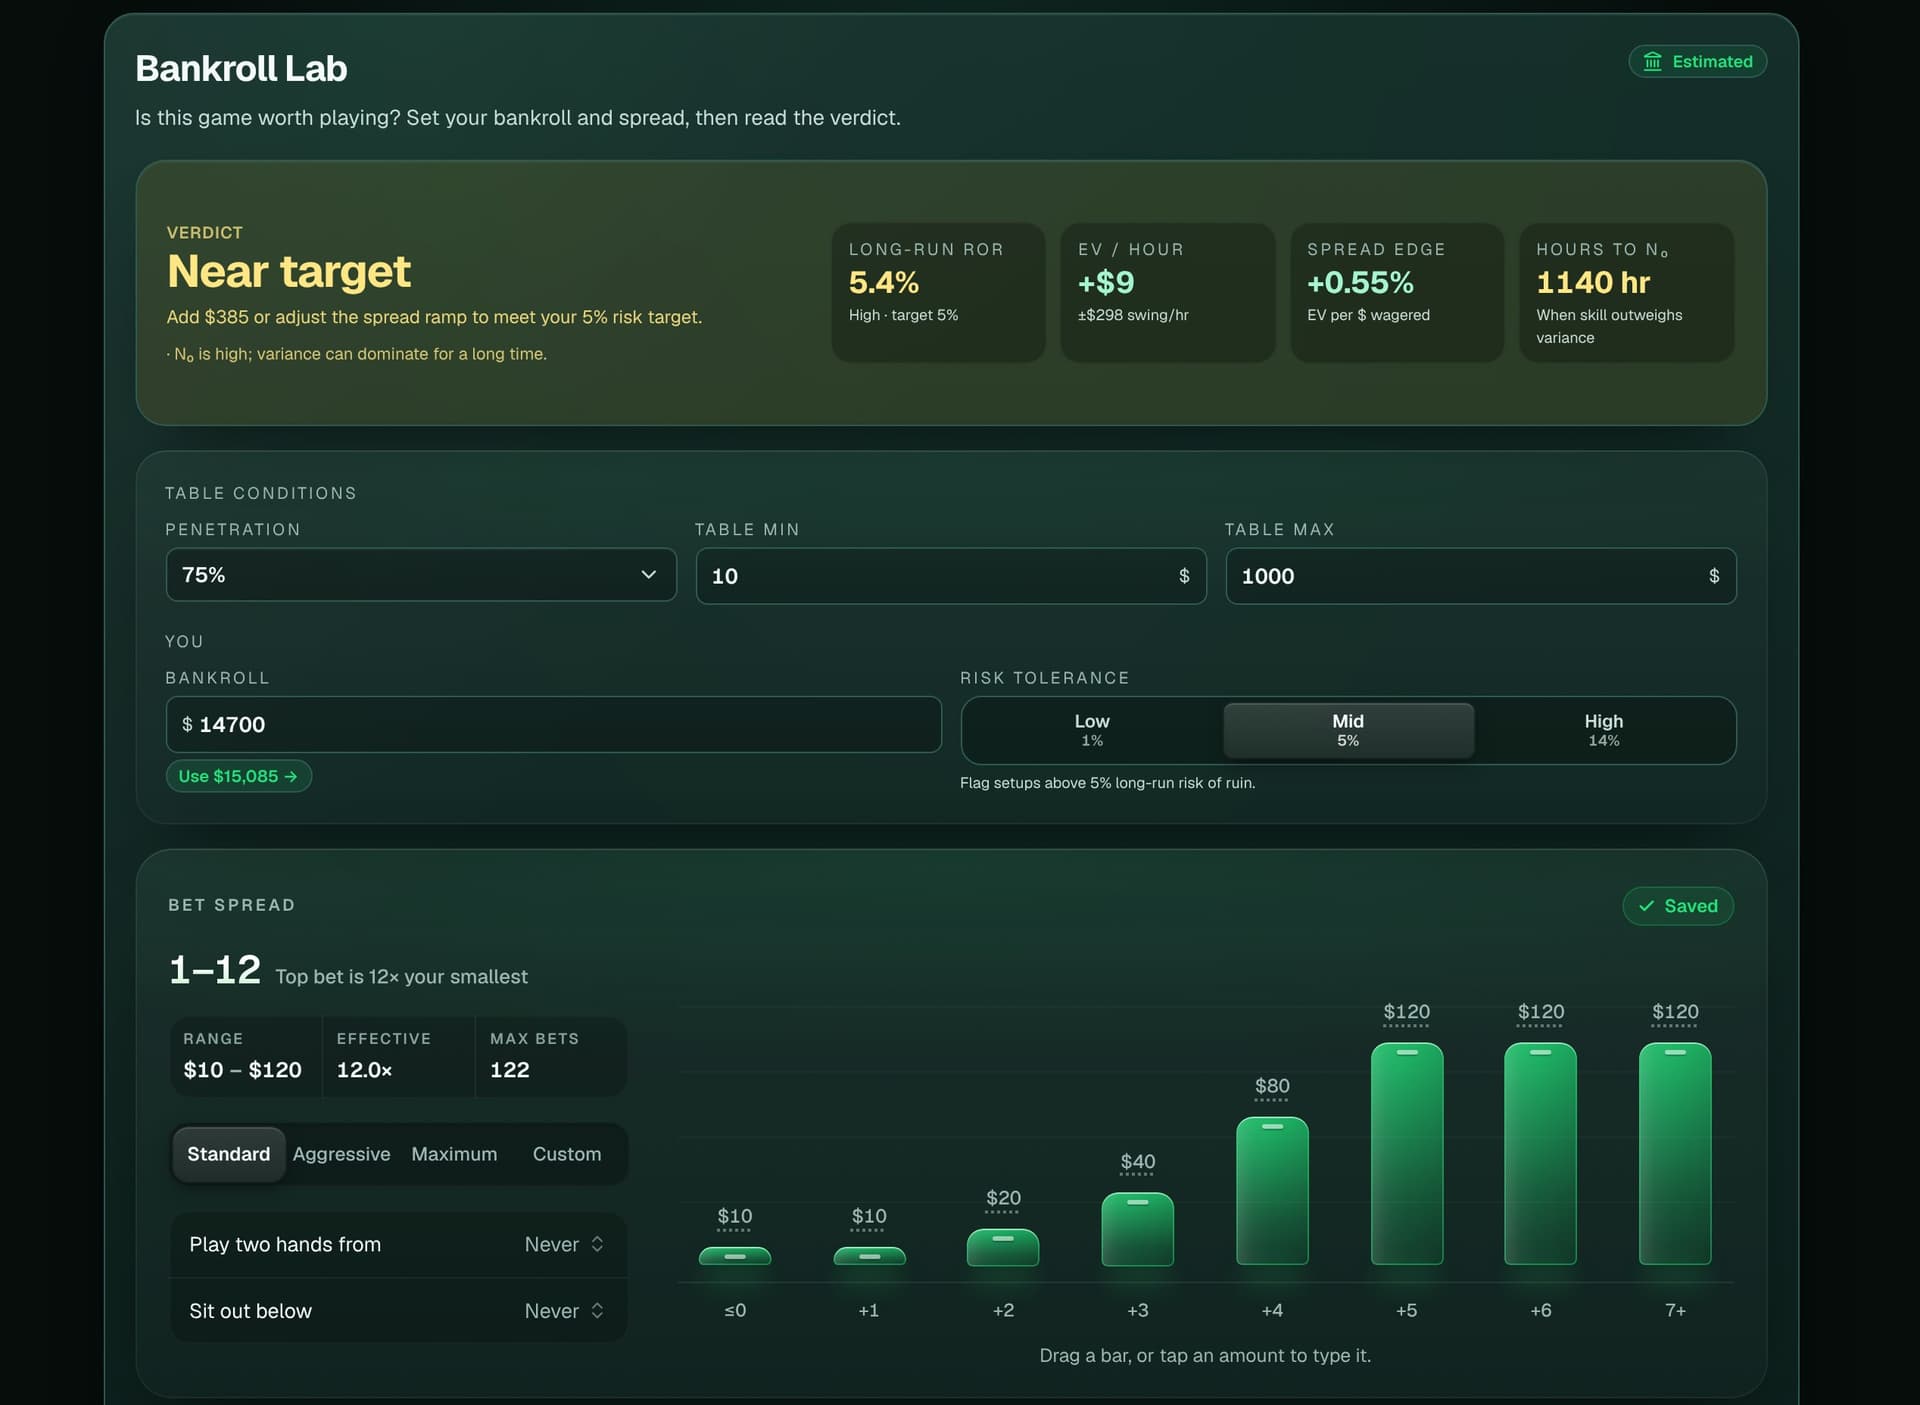The width and height of the screenshot is (1920, 1405).
Task: Tap the $120 amount above +6 bar
Action: [1541, 1012]
